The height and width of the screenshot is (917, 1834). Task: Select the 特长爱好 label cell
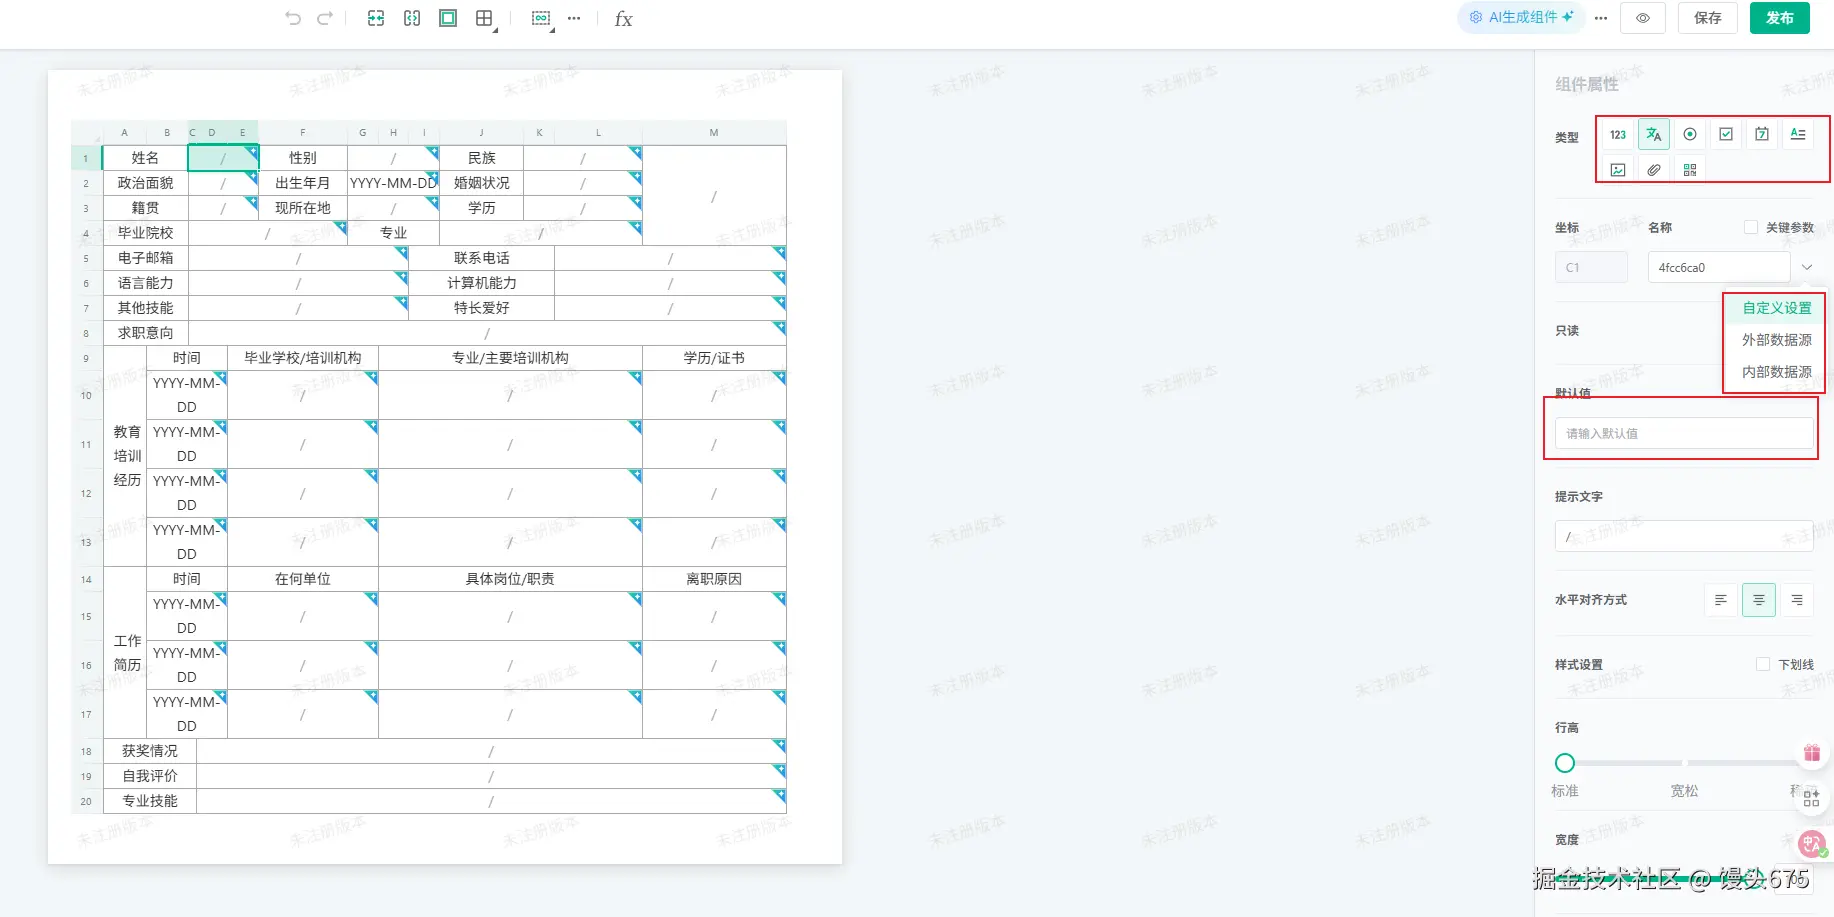482,308
